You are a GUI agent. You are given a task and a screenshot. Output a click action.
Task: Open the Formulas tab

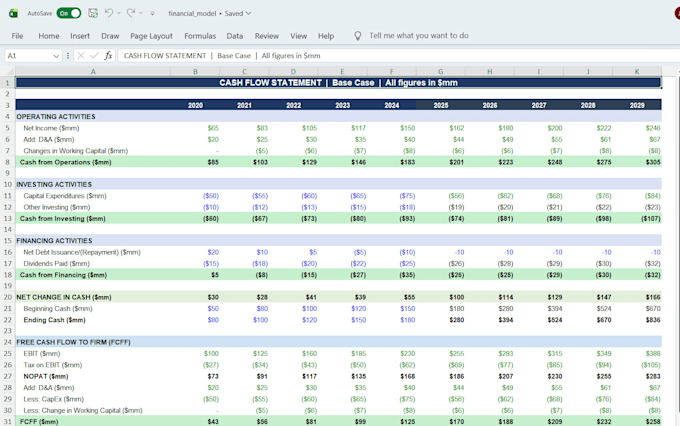[200, 36]
